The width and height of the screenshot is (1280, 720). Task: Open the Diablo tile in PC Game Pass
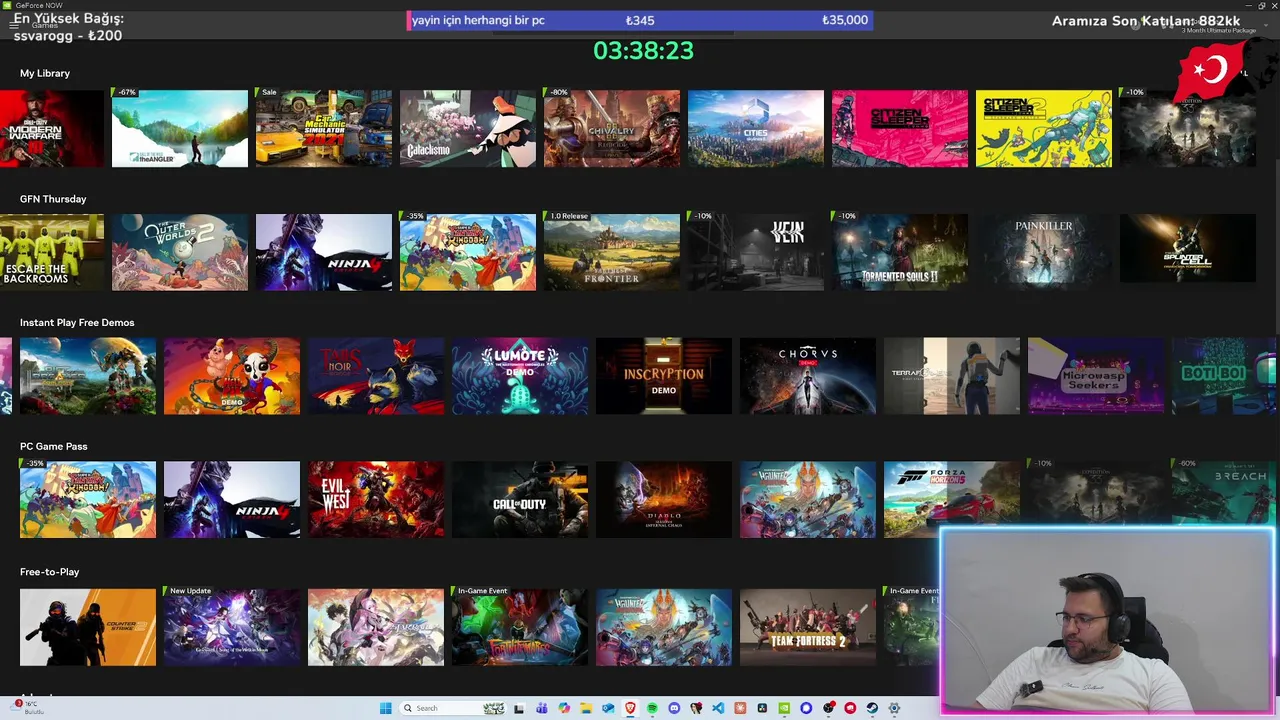(664, 500)
